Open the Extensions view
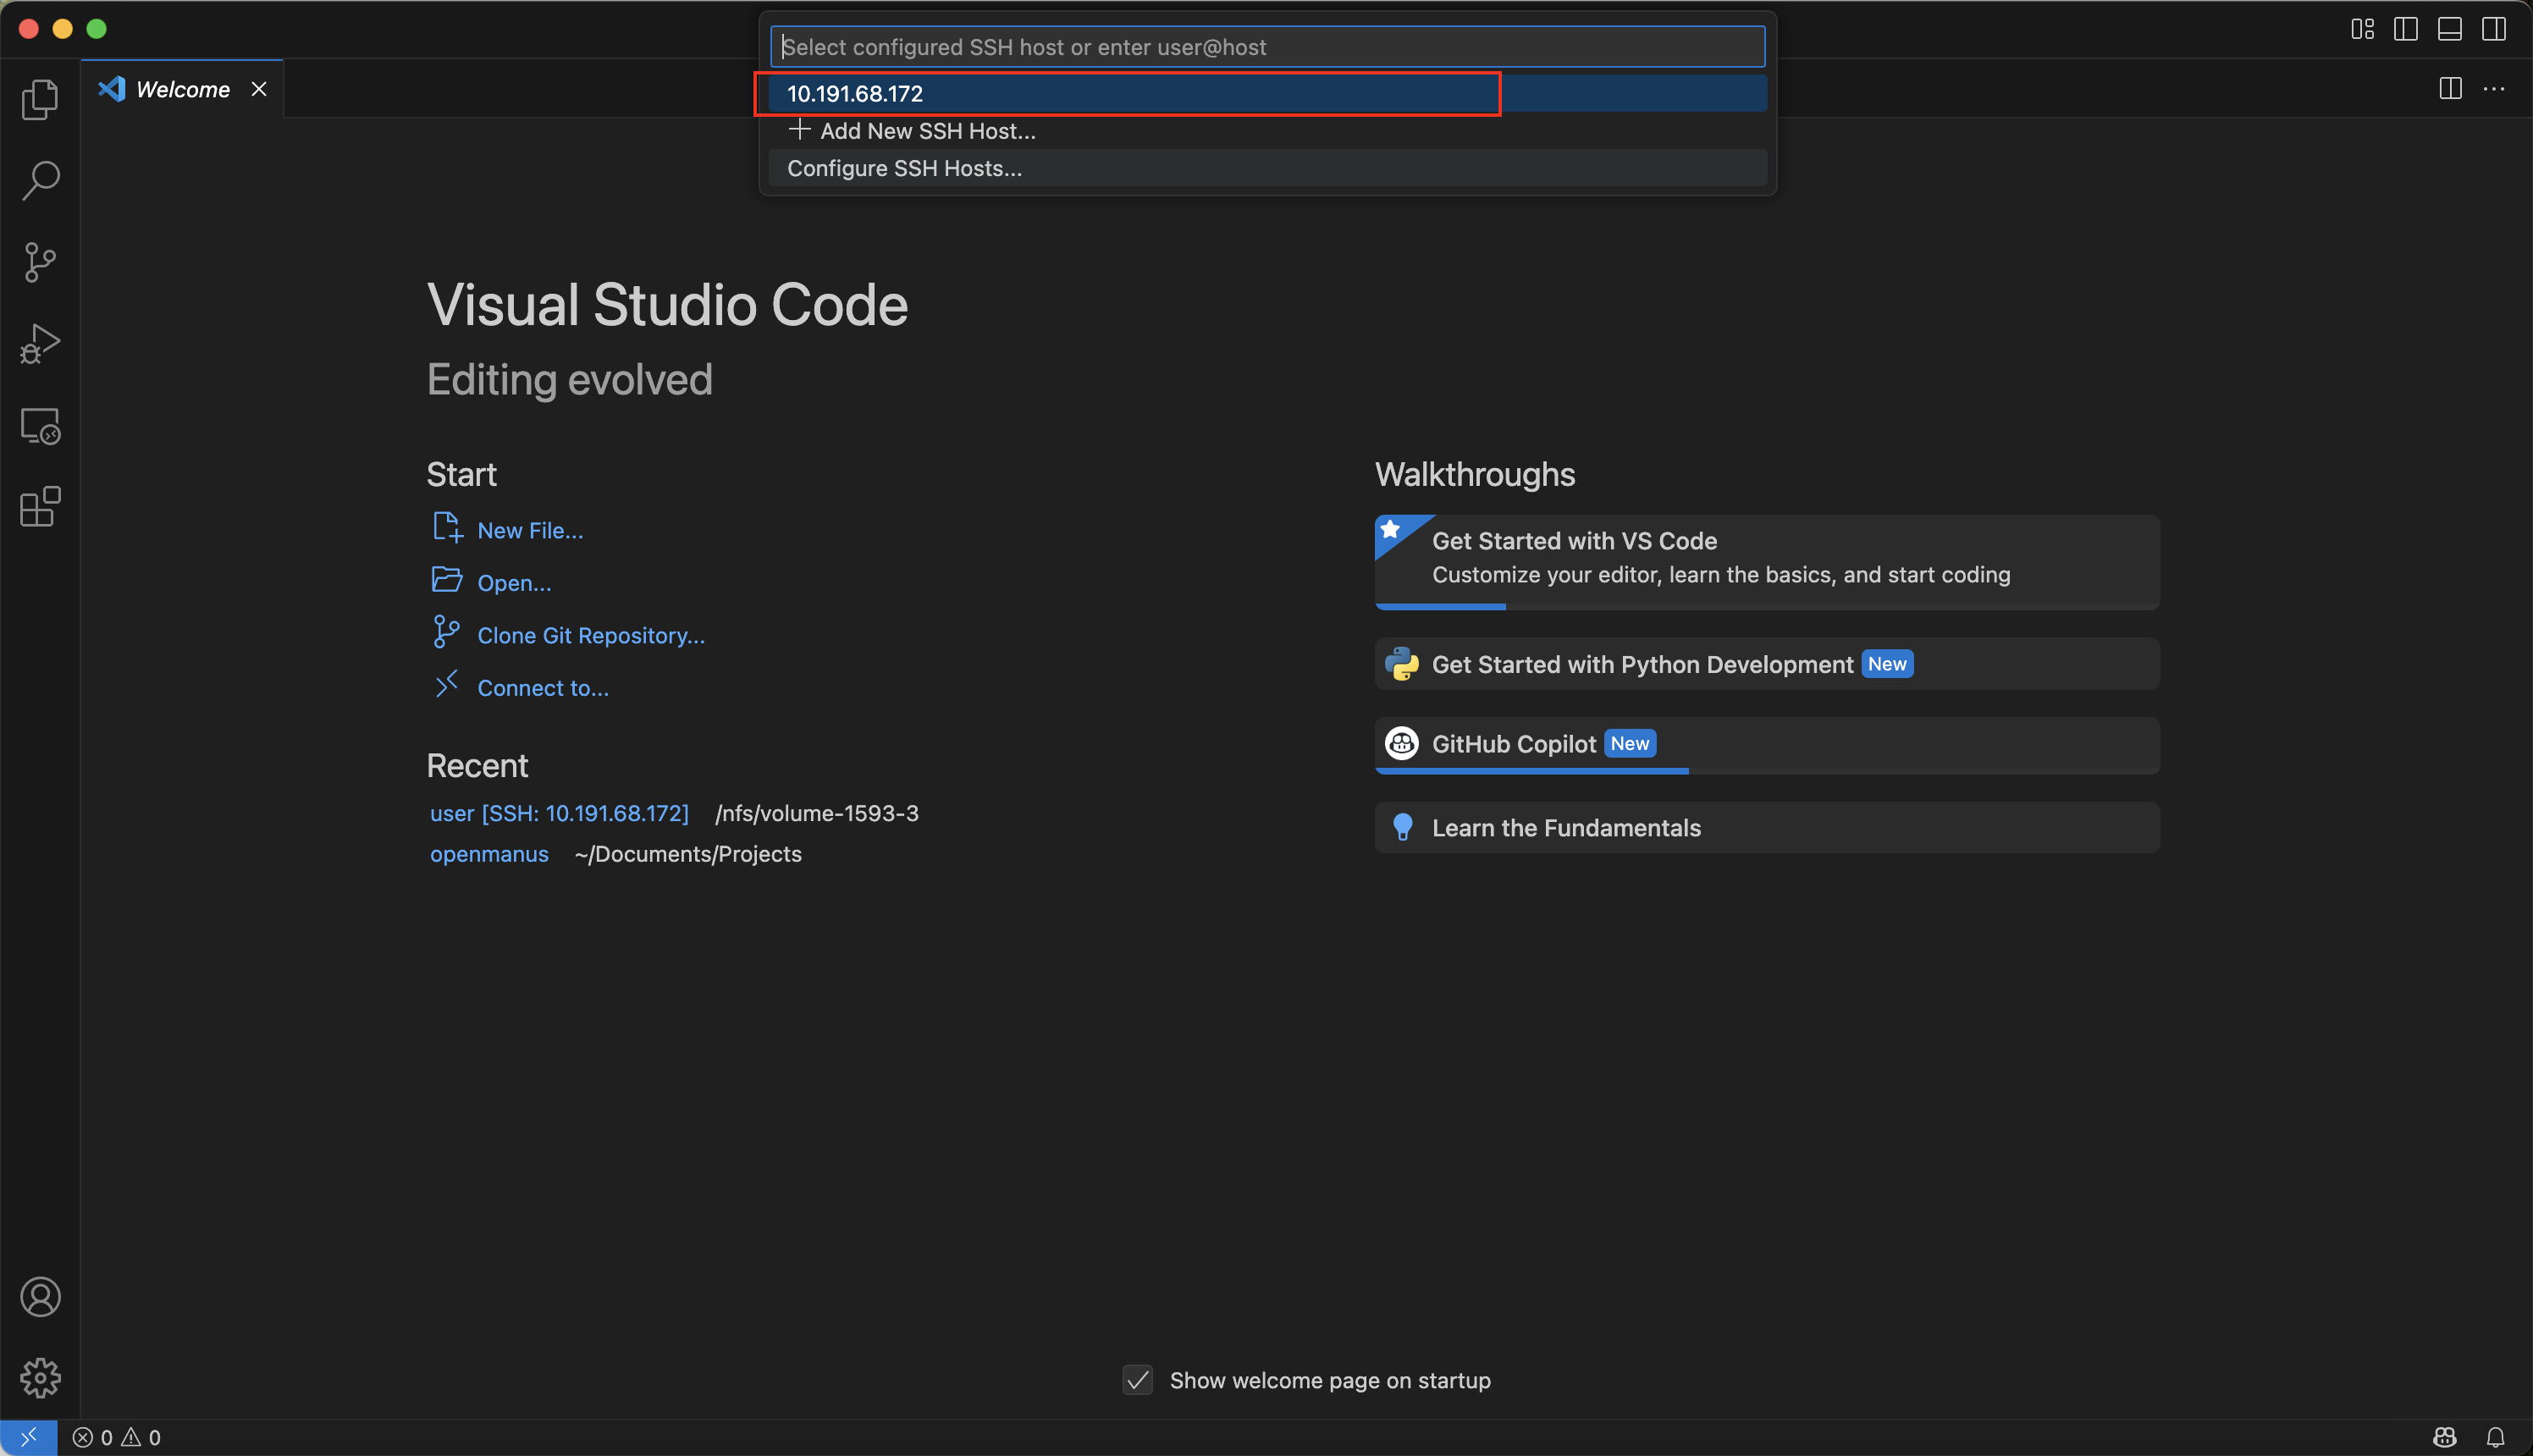This screenshot has height=1456, width=2533. coord(40,507)
